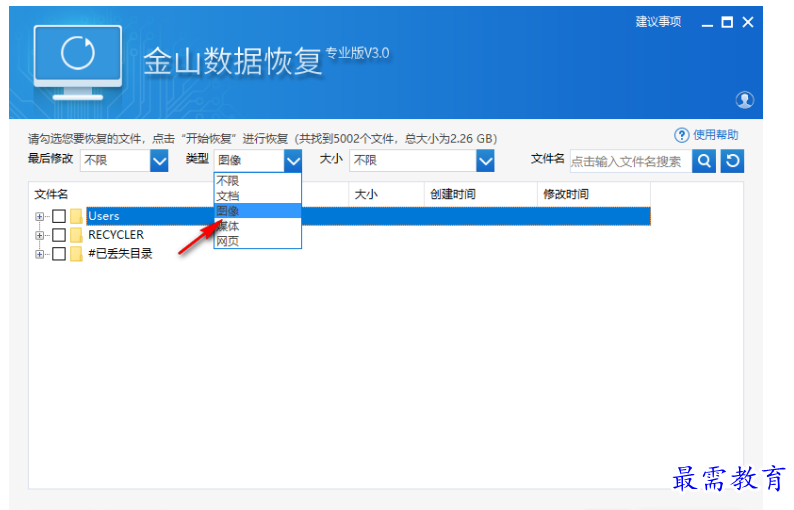
Task: Select 媒体 in type dropdown list
Action: 258,226
